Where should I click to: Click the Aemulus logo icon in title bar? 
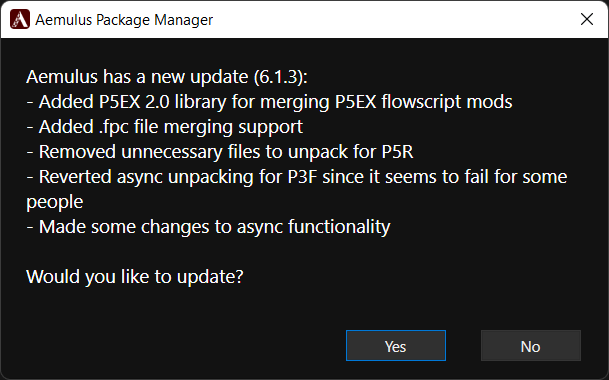(20, 19)
